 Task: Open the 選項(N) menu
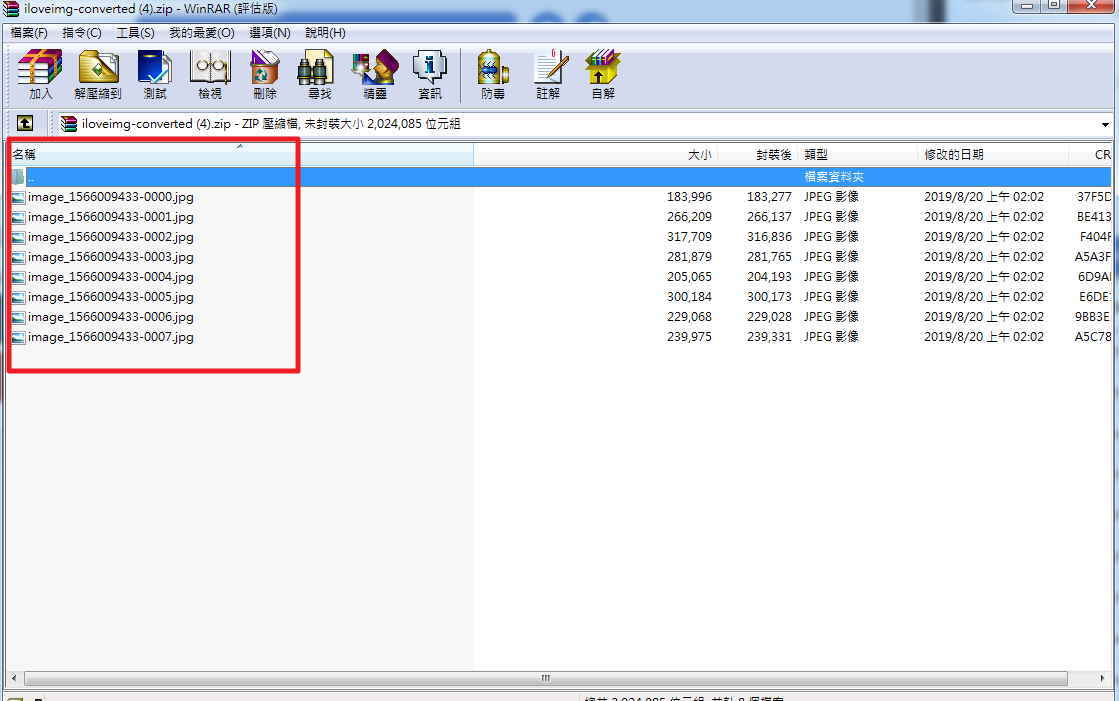point(270,33)
